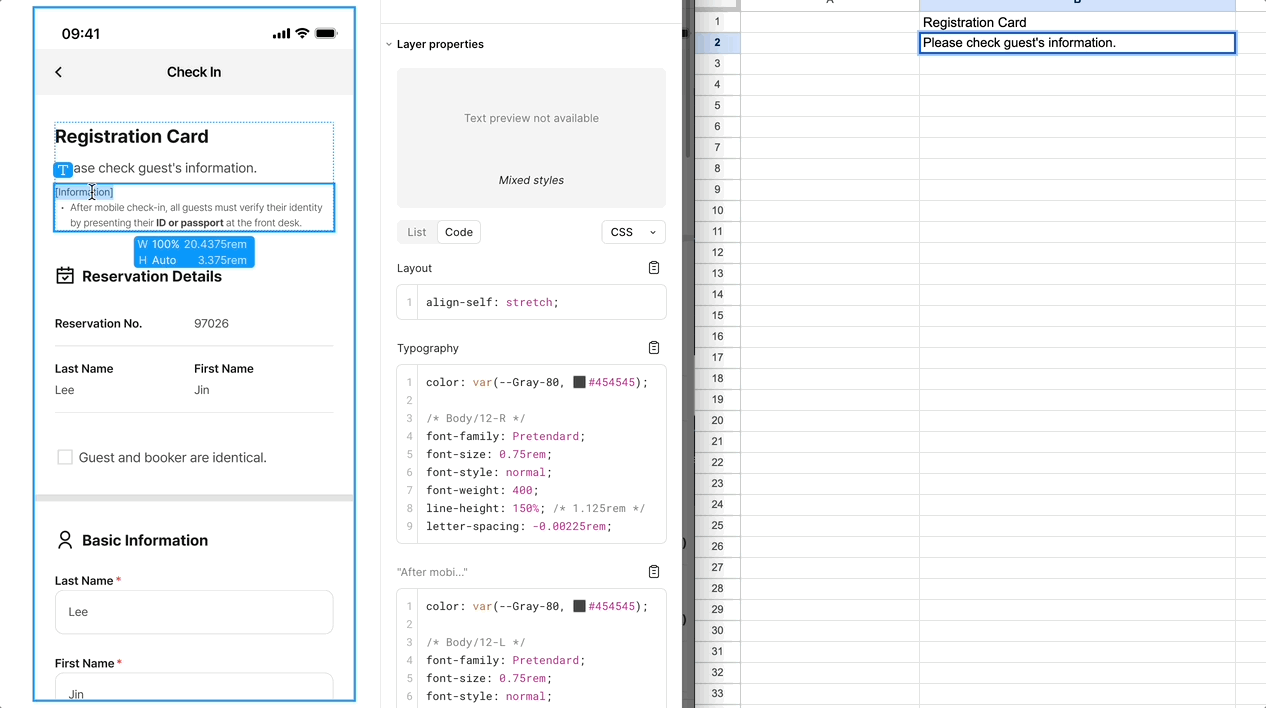The width and height of the screenshot is (1266, 708).
Task: Select spreadsheet row header 20
Action: [718, 421]
